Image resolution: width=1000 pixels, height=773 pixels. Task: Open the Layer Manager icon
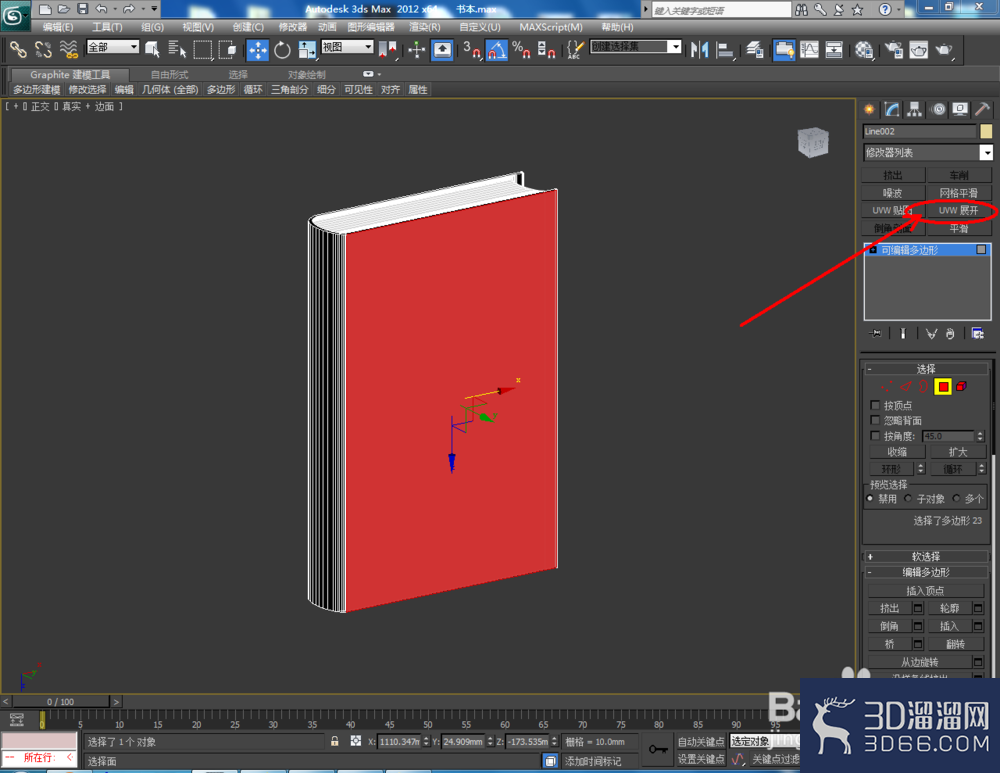click(755, 49)
